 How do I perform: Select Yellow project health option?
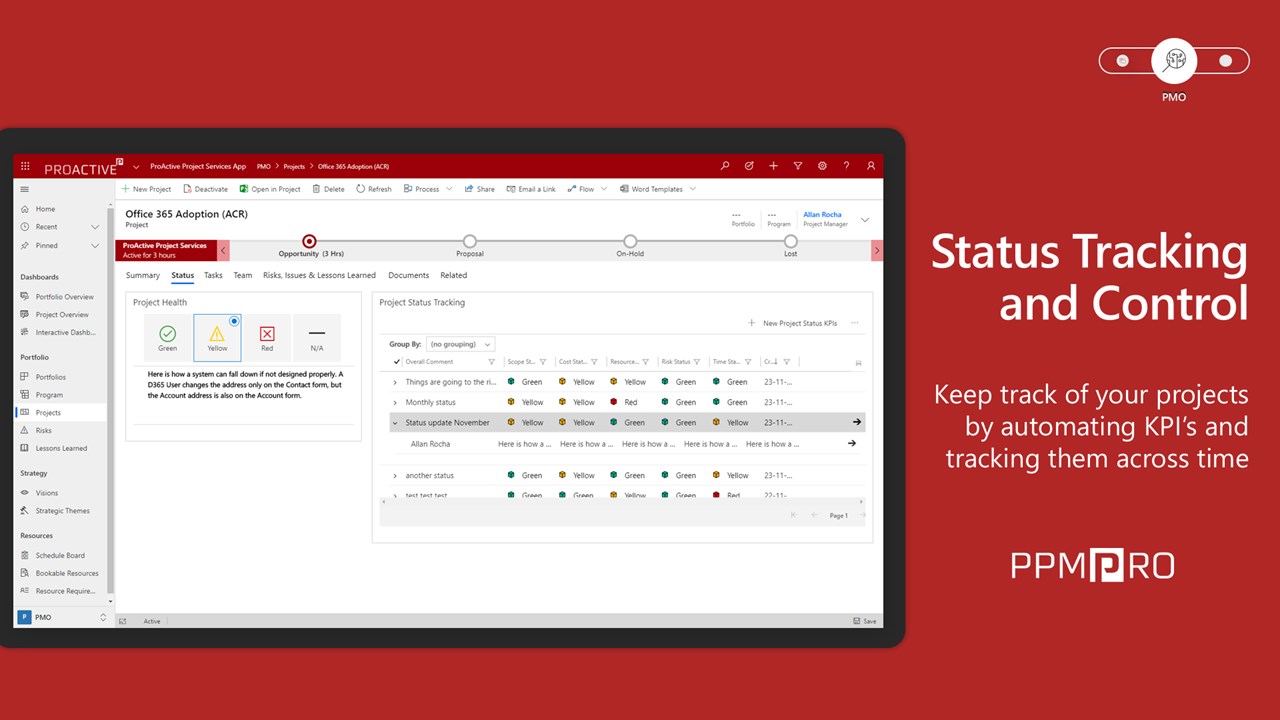(x=217, y=338)
